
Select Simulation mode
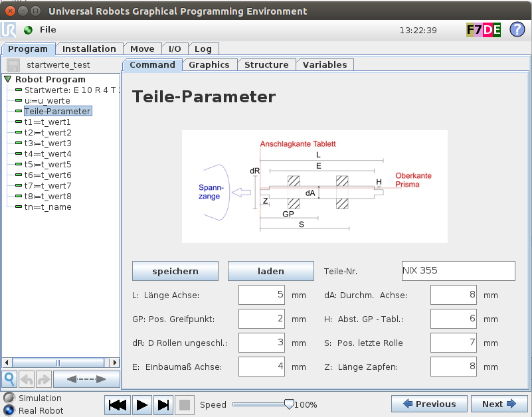[x=9, y=397]
